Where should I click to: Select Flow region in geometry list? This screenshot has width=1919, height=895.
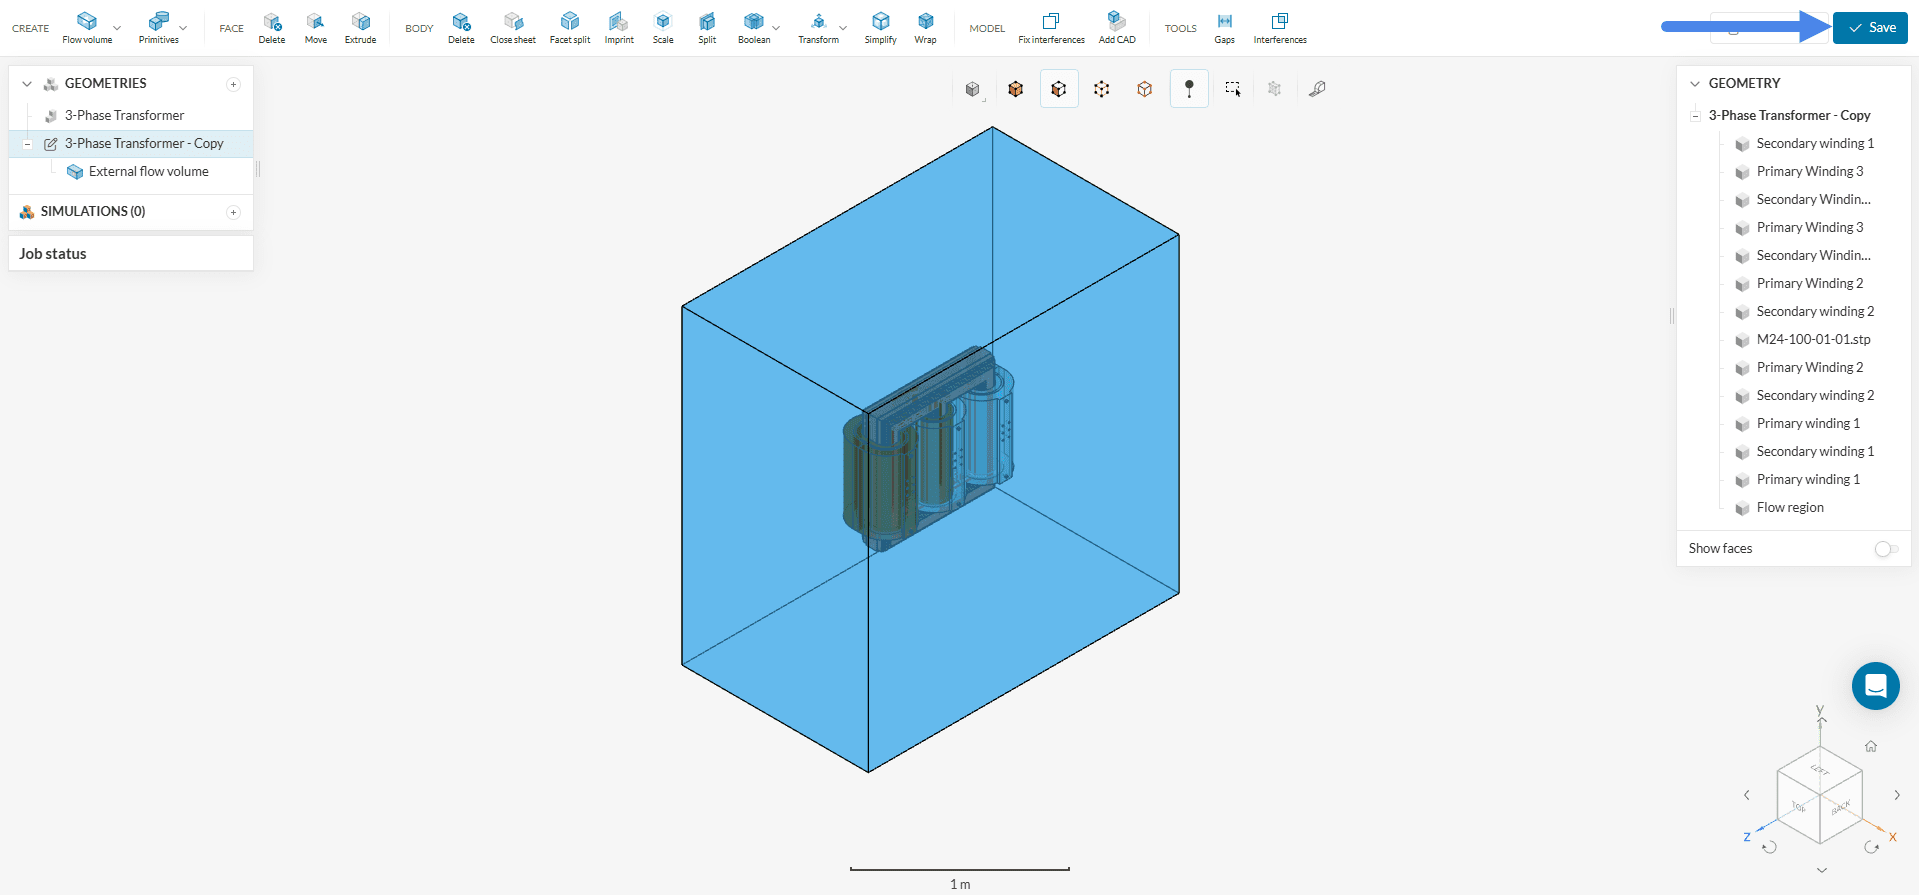[1789, 508]
